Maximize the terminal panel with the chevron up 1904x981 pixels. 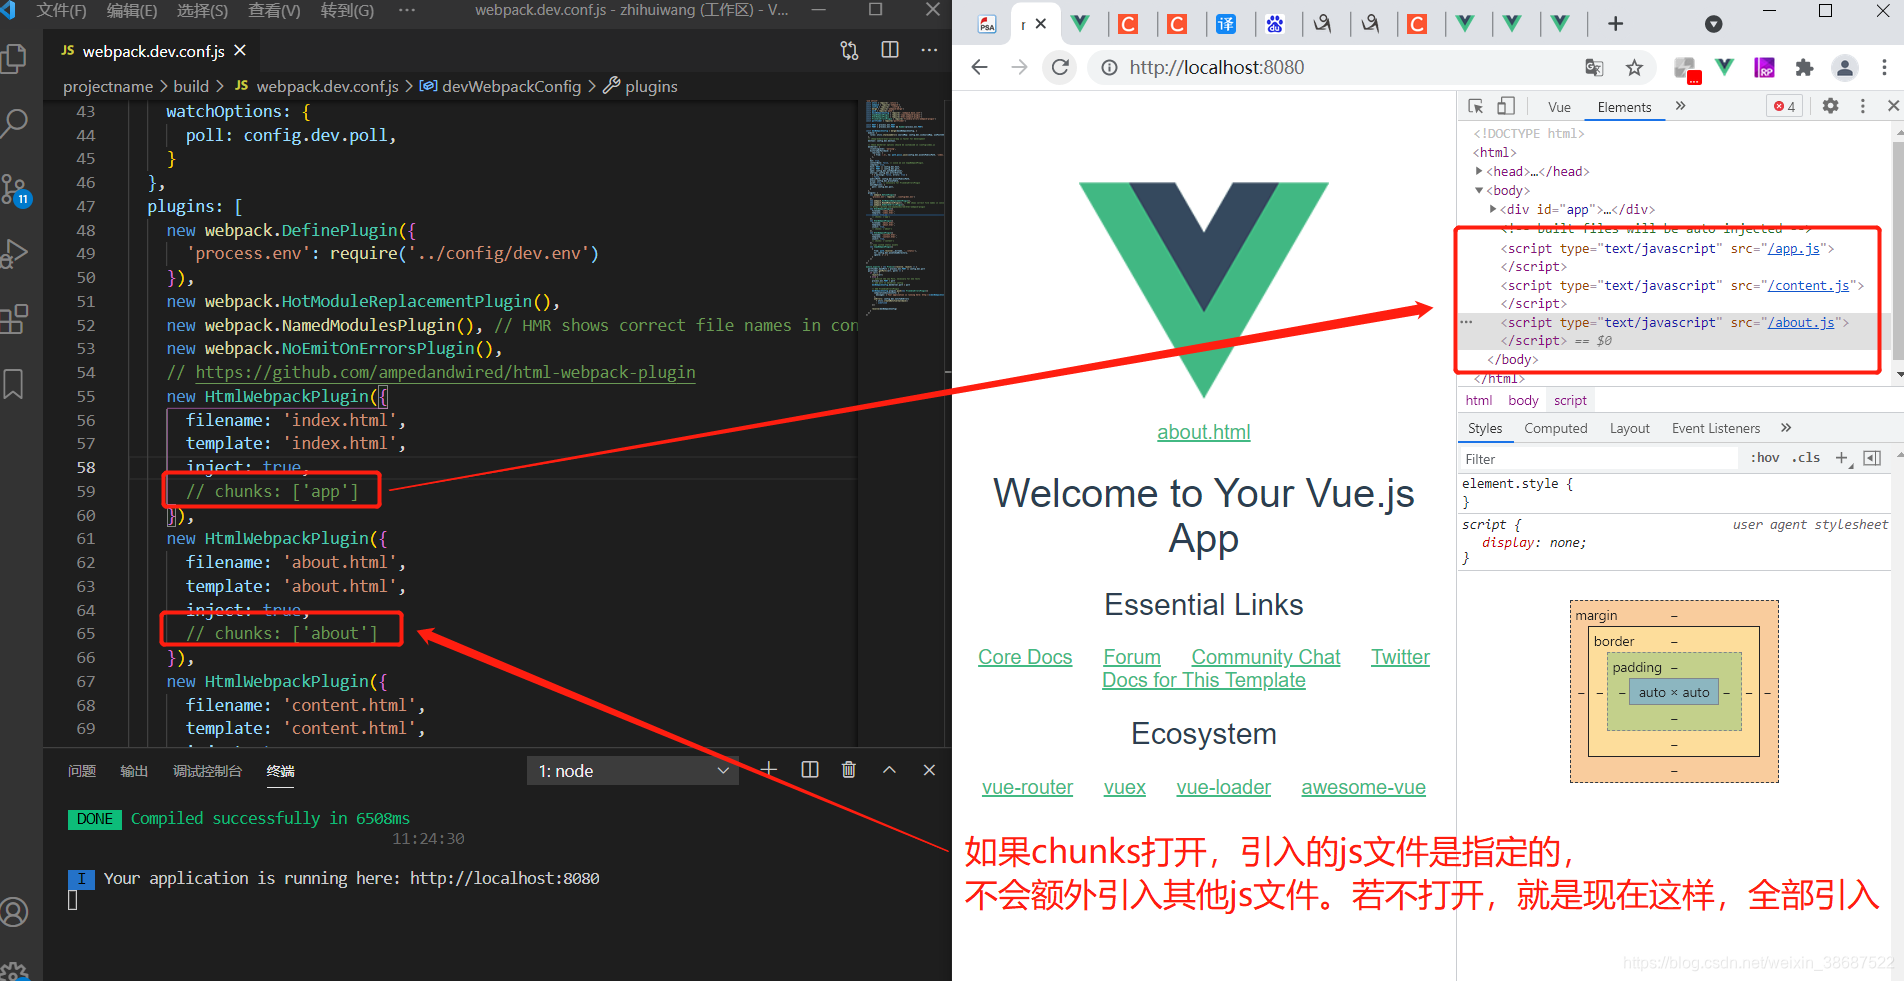tap(889, 769)
